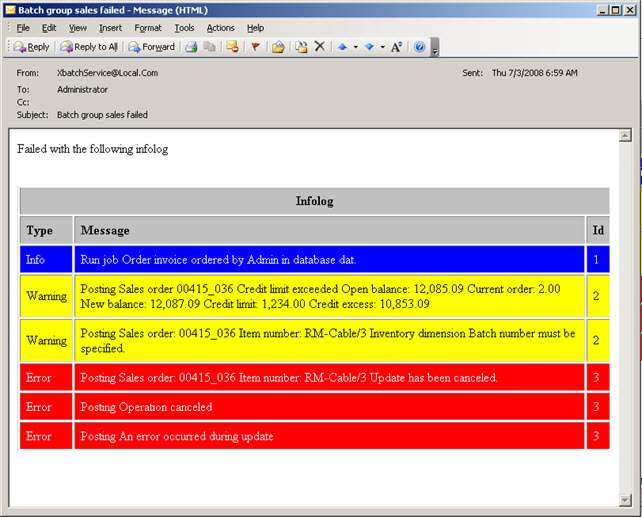Open the Tools menu
642x517 pixels.
(x=184, y=28)
